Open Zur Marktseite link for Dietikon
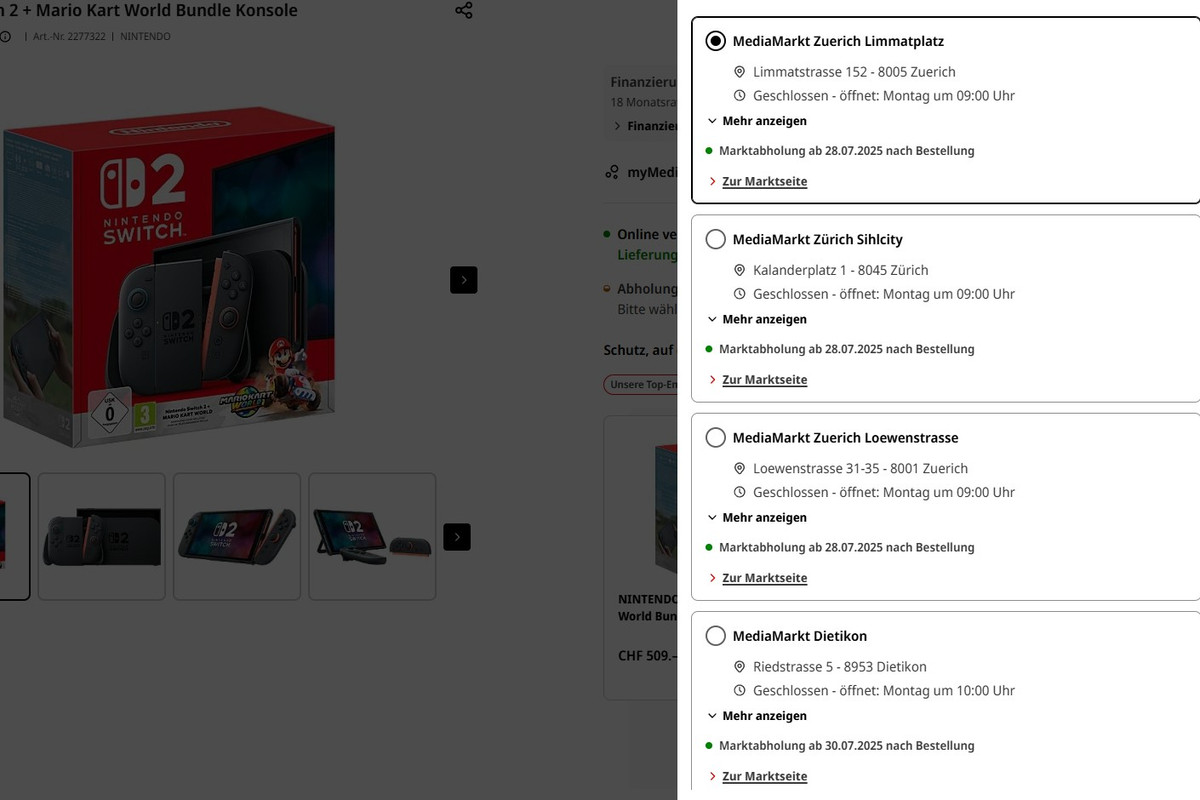Screen dimensions: 1200x800 (x=764, y=776)
